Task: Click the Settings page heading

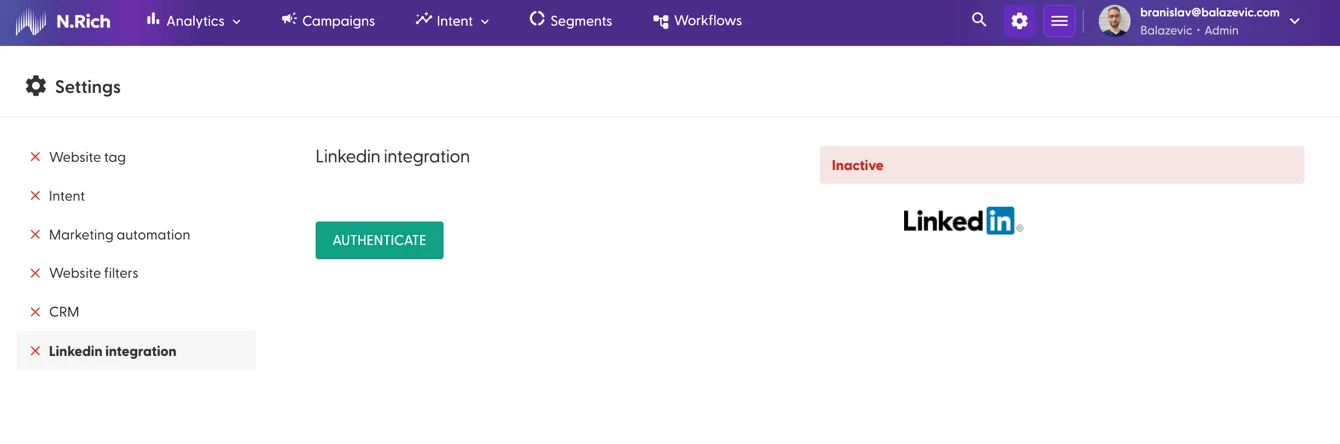Action: pyautogui.click(x=88, y=87)
